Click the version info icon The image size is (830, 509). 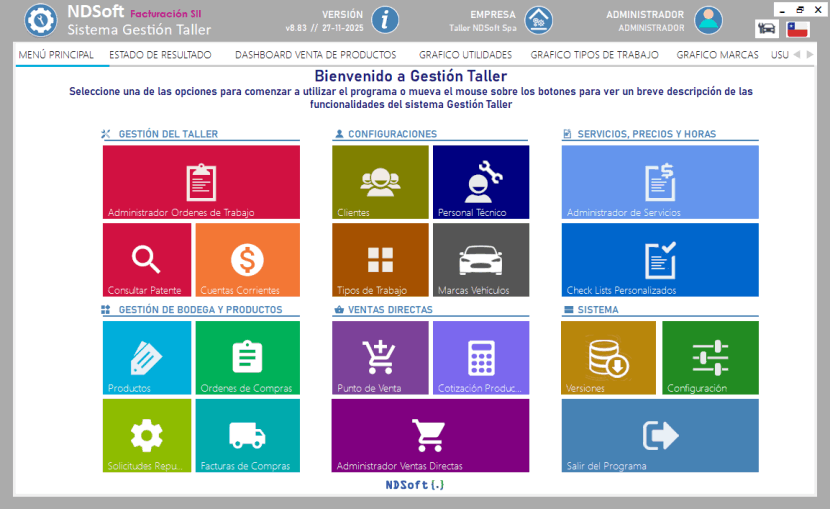click(385, 19)
